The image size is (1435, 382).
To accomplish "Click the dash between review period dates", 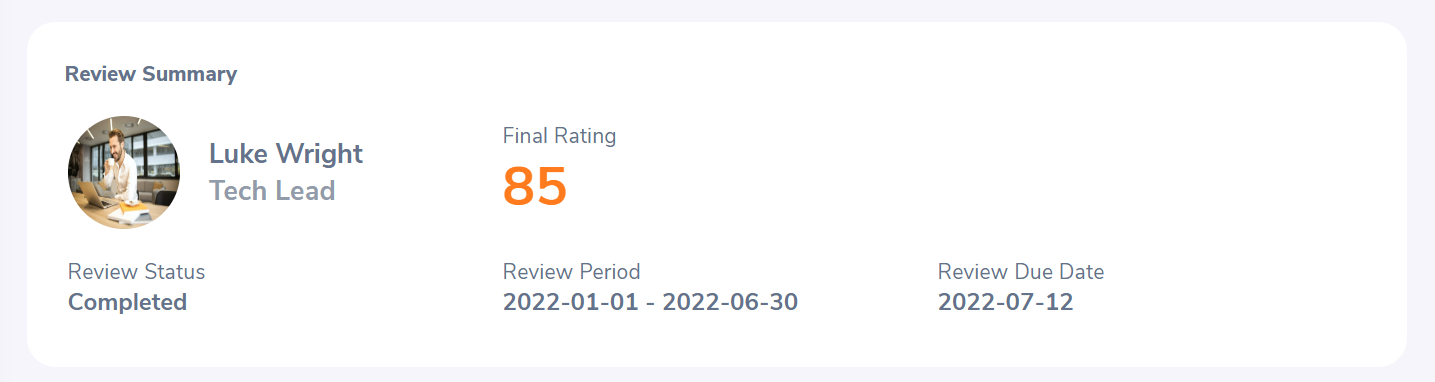I will [650, 303].
